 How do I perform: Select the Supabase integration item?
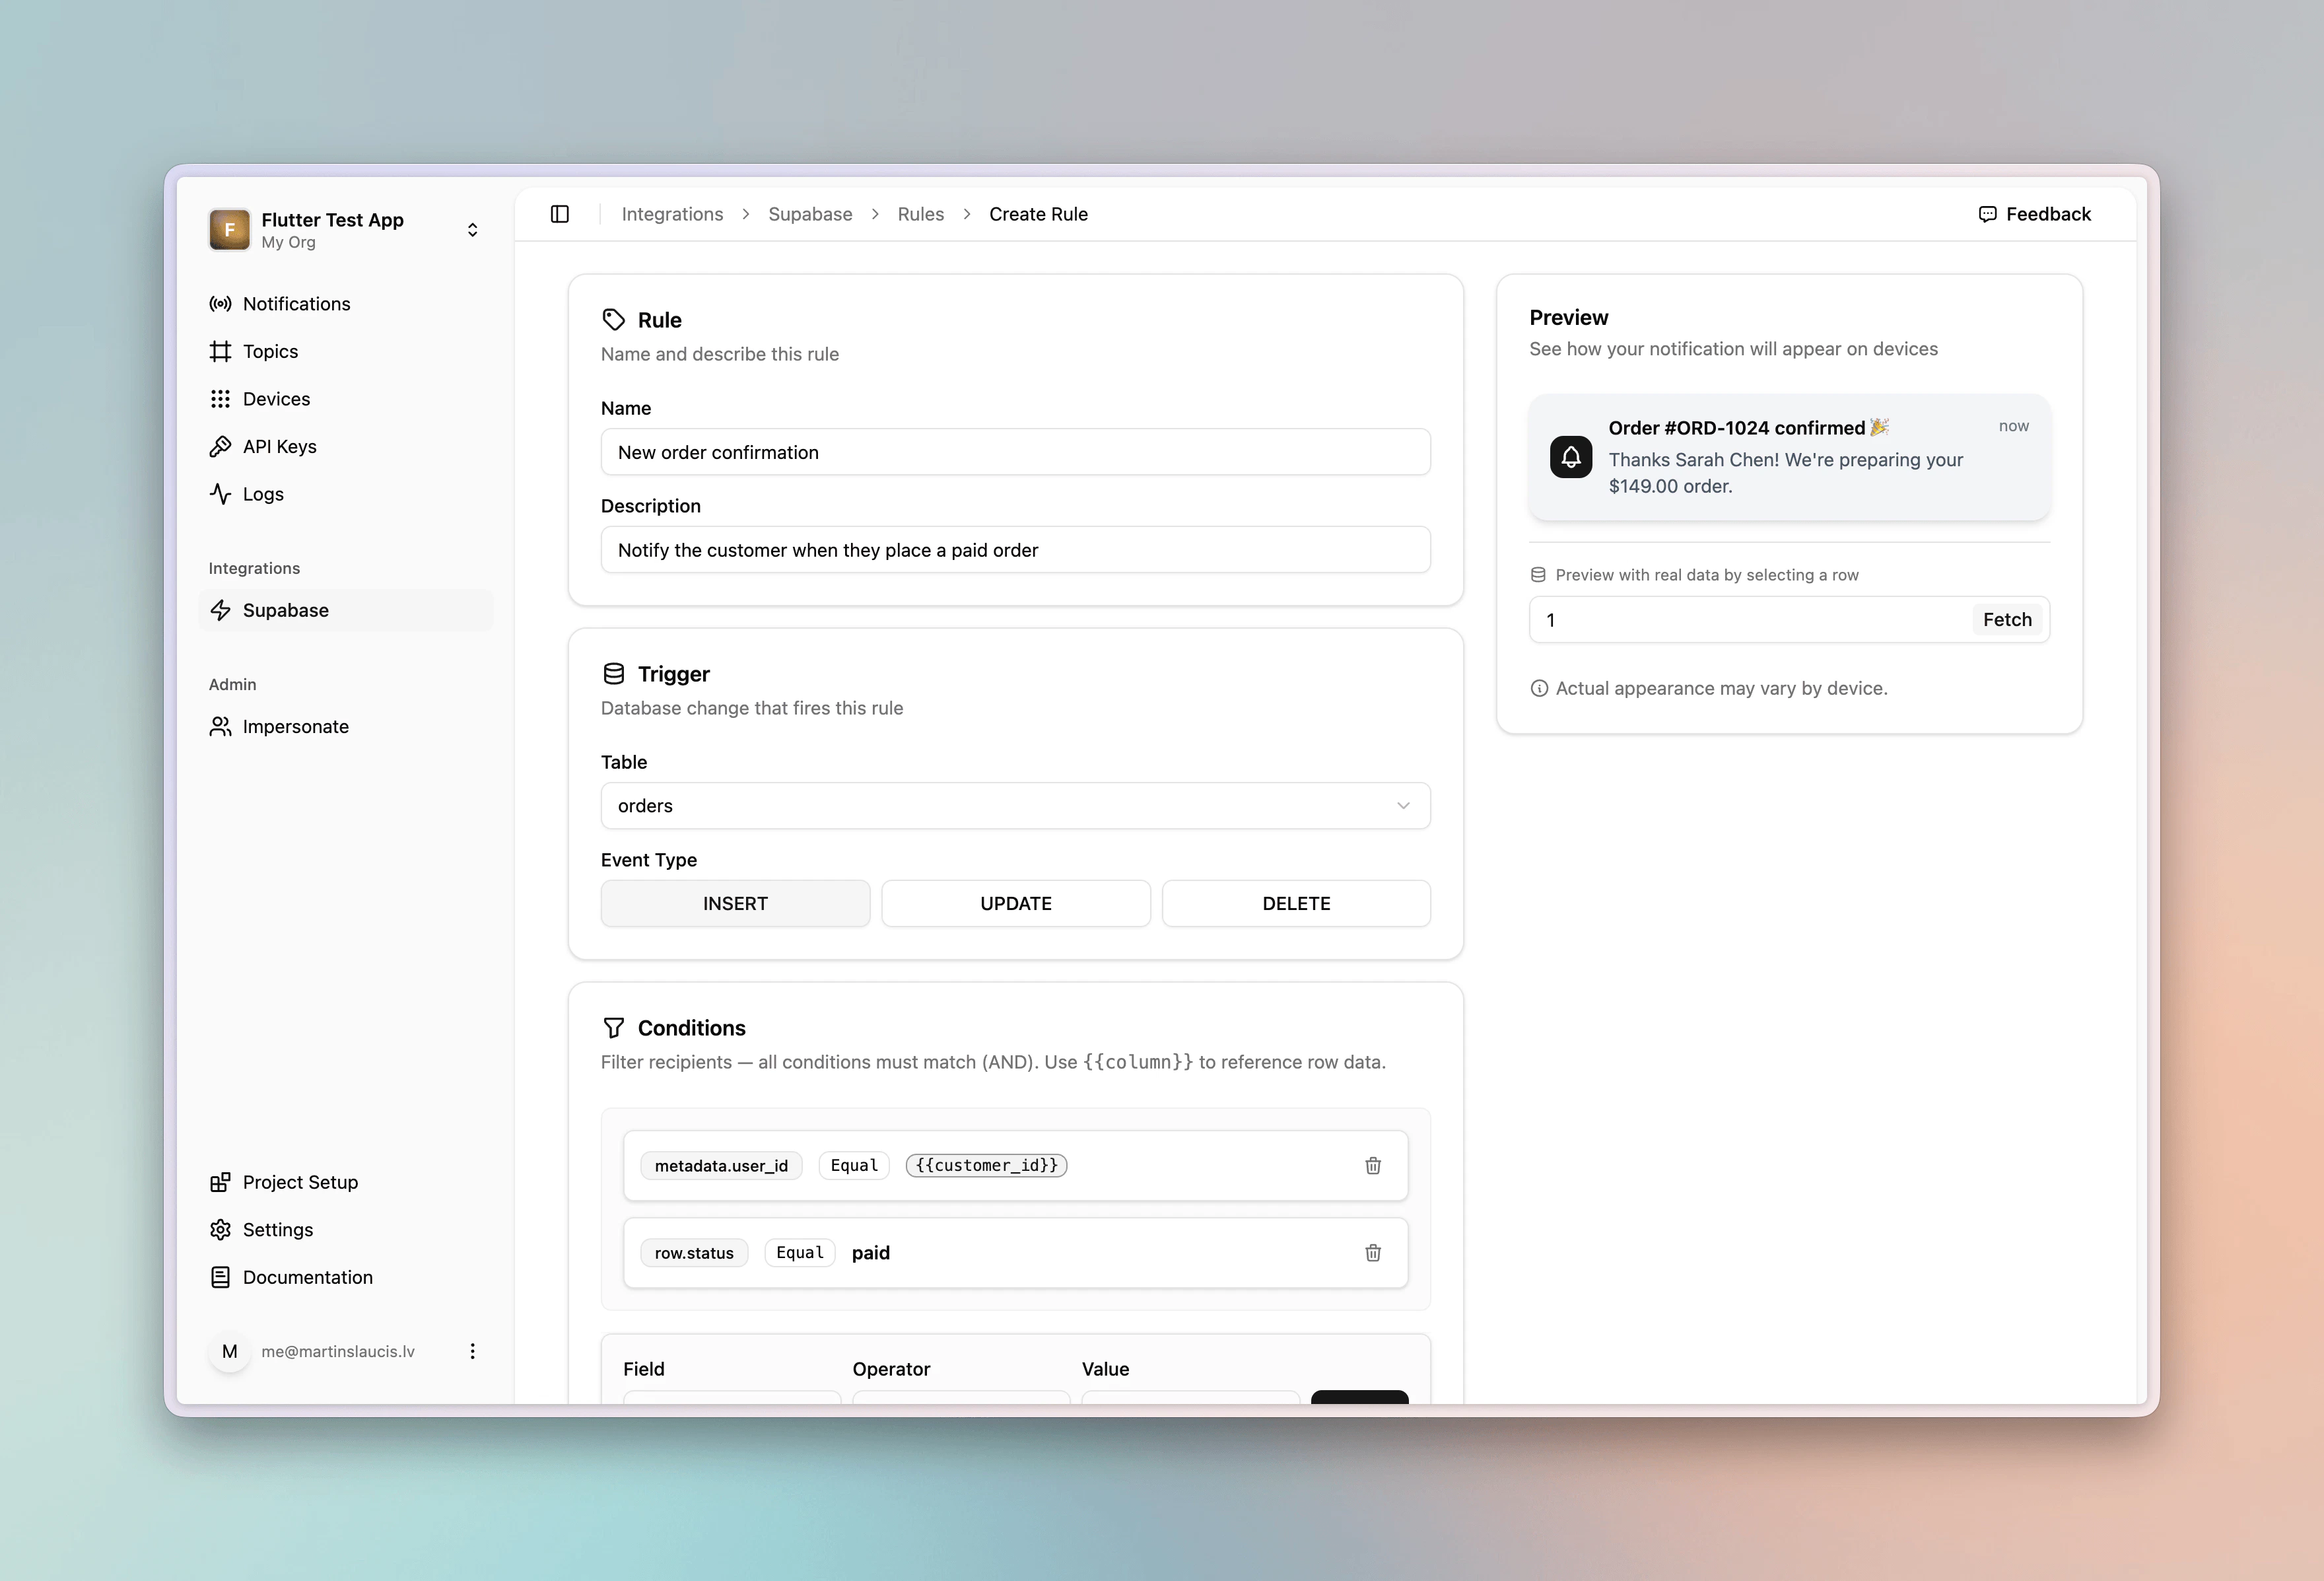[x=346, y=610]
